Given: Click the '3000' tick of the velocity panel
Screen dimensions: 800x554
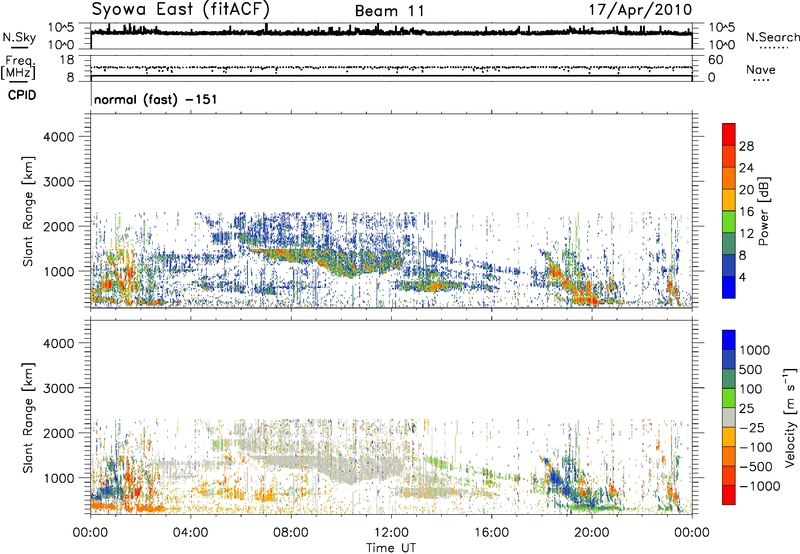Looking at the screenshot, I should pyautogui.click(x=58, y=388).
